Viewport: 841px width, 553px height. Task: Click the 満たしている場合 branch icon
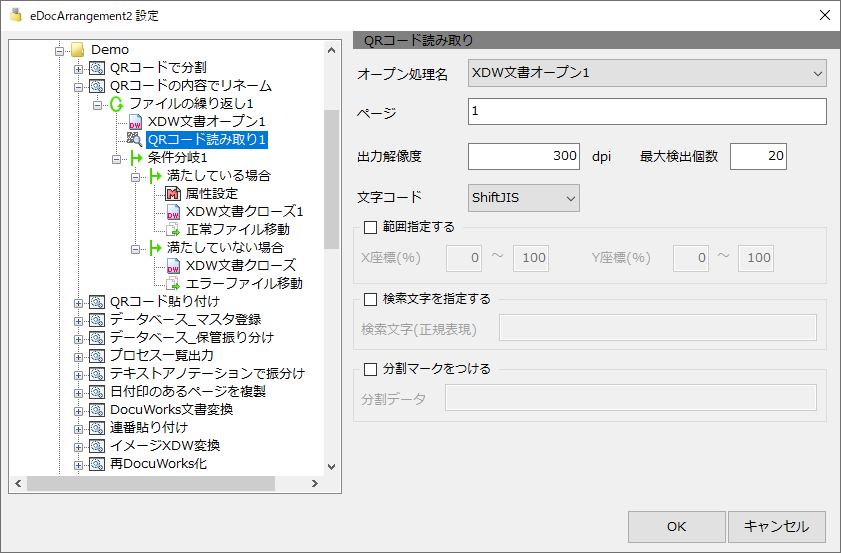pos(155,176)
